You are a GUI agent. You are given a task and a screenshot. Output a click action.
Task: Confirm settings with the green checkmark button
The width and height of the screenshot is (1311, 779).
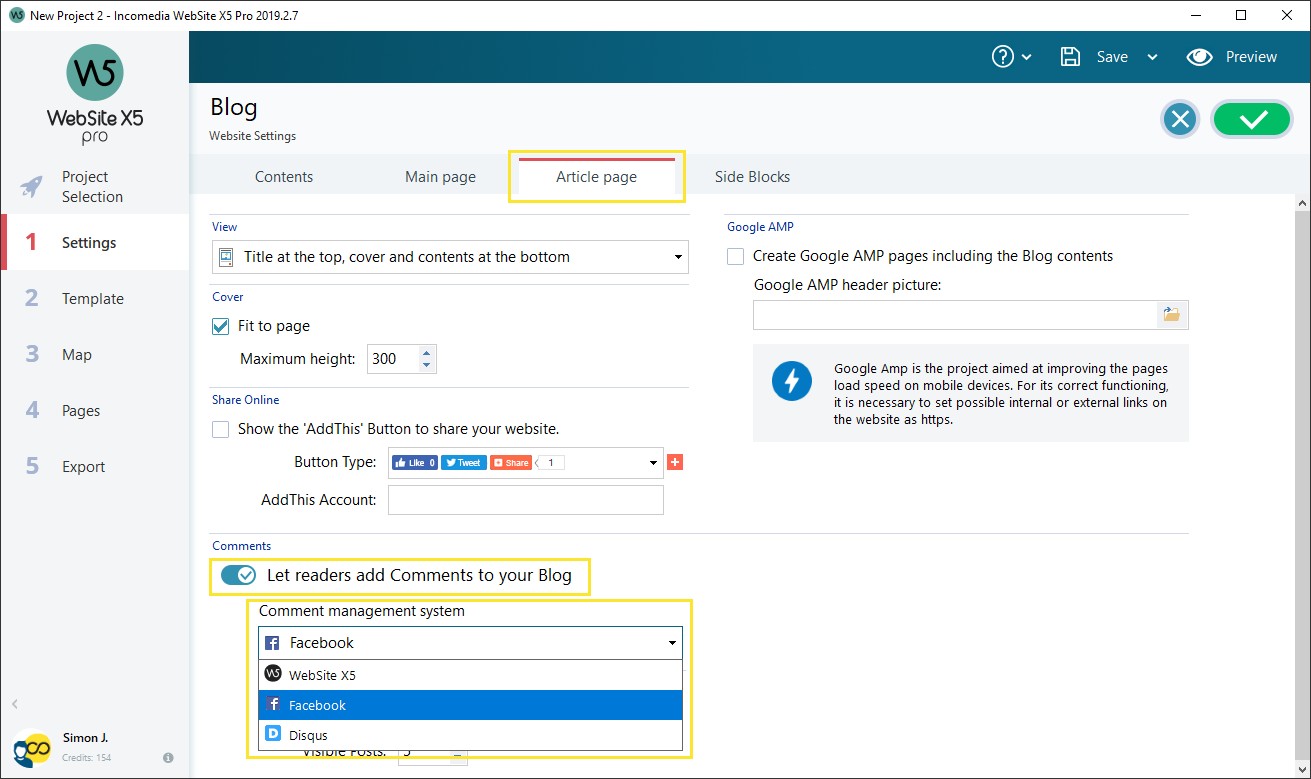(x=1252, y=118)
